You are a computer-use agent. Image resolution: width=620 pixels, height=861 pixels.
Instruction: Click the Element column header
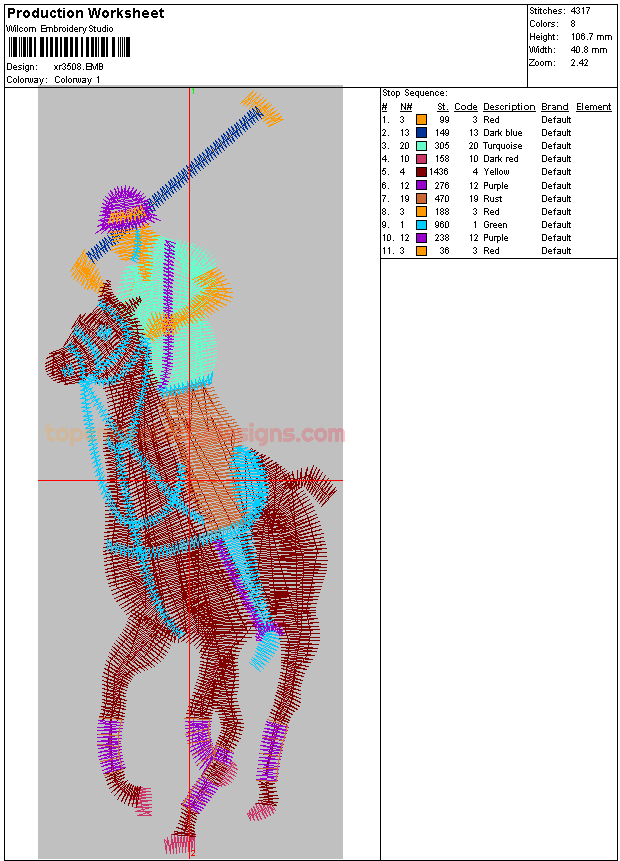click(x=594, y=107)
